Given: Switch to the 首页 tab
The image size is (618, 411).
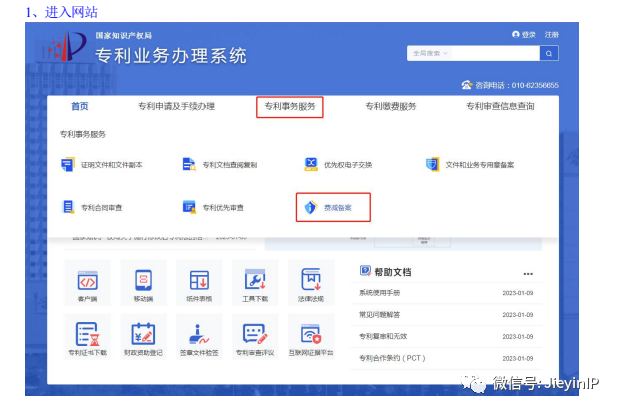Looking at the screenshot, I should coord(80,106).
